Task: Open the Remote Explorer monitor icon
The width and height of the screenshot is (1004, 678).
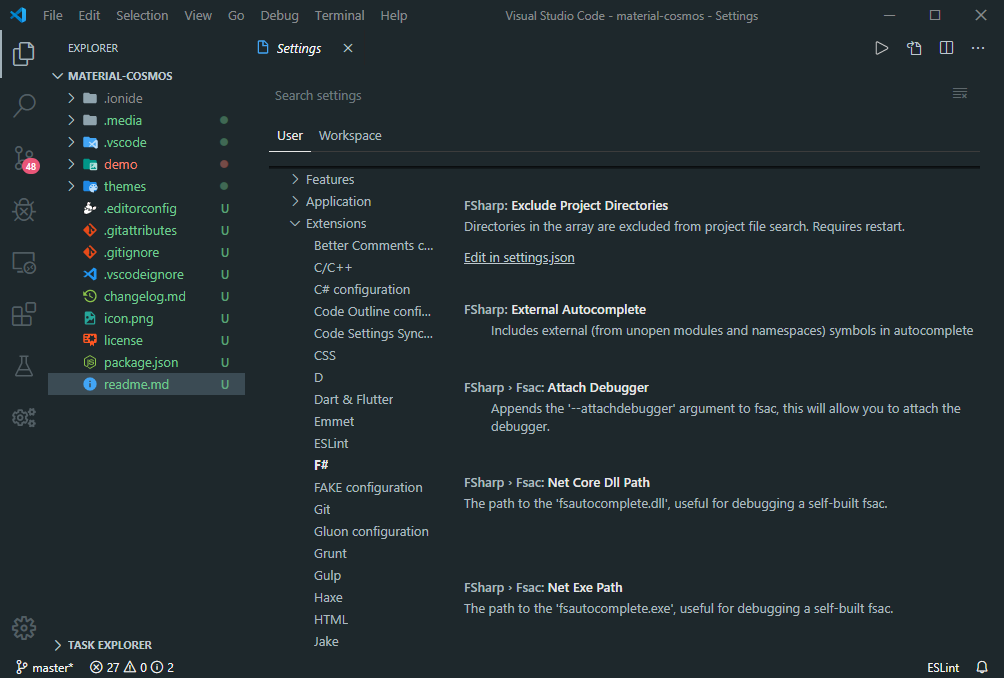Action: (x=24, y=262)
